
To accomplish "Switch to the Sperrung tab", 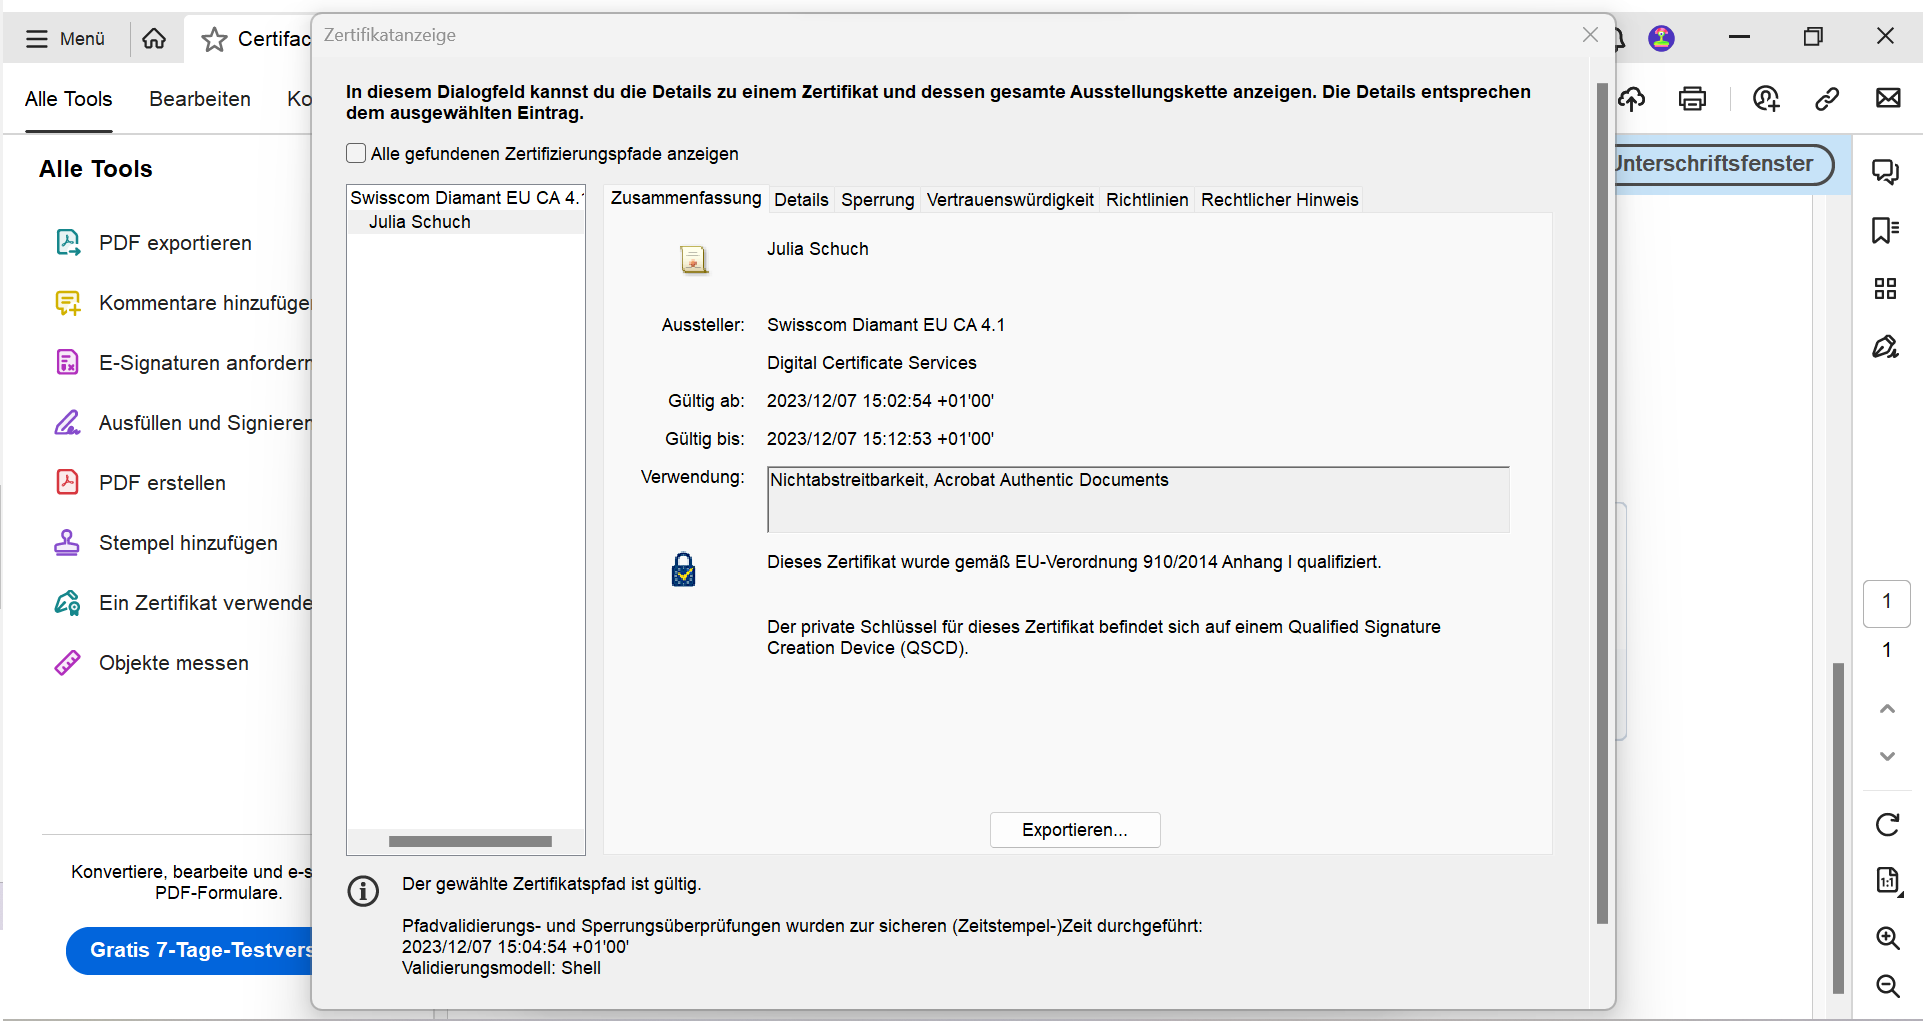I will (877, 200).
